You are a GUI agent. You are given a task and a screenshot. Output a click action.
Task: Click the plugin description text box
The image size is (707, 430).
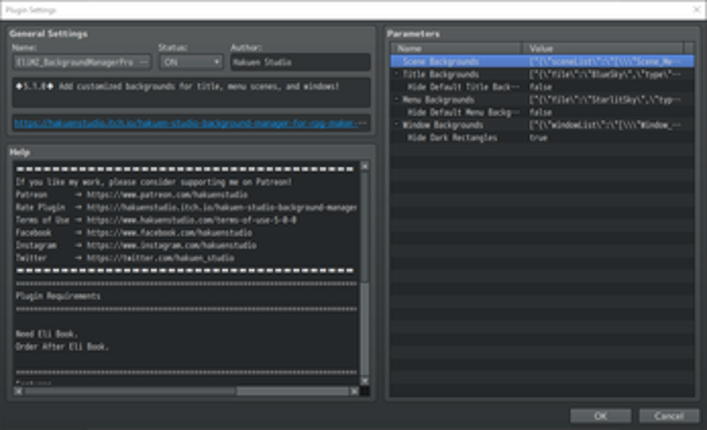[191, 92]
